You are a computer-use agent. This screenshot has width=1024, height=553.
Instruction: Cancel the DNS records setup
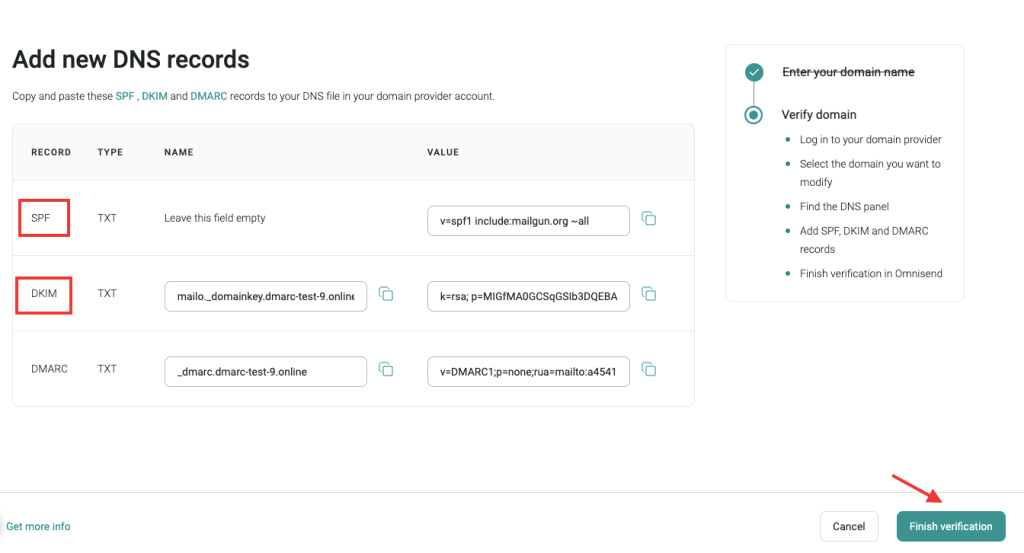coord(848,526)
